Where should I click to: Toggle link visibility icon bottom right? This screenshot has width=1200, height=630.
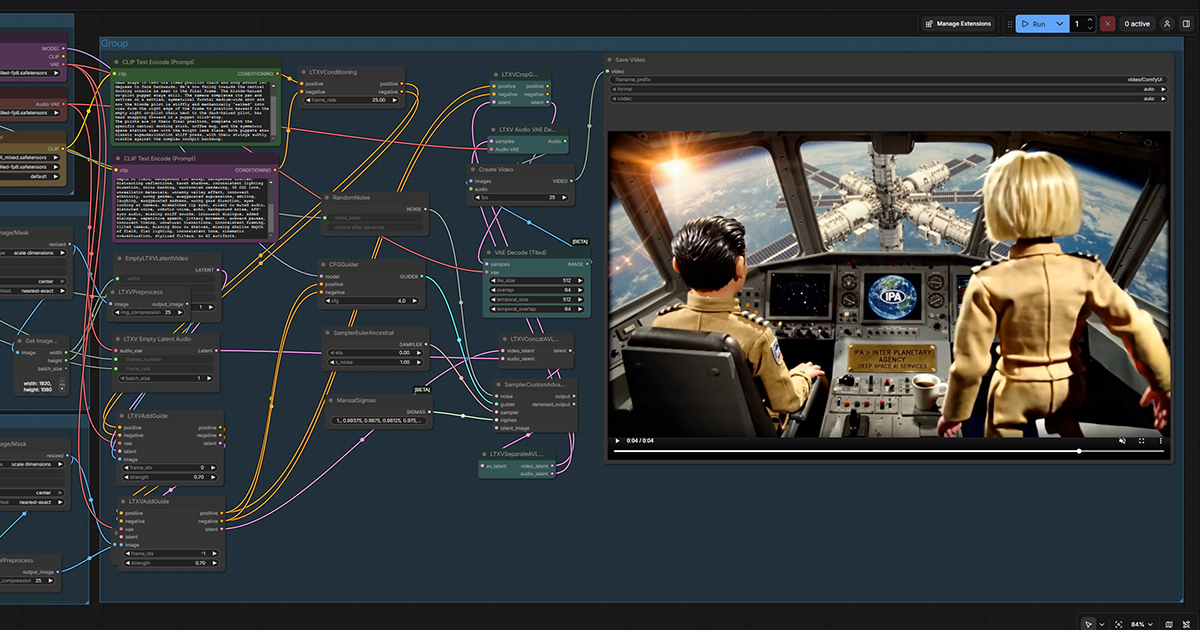point(1186,623)
